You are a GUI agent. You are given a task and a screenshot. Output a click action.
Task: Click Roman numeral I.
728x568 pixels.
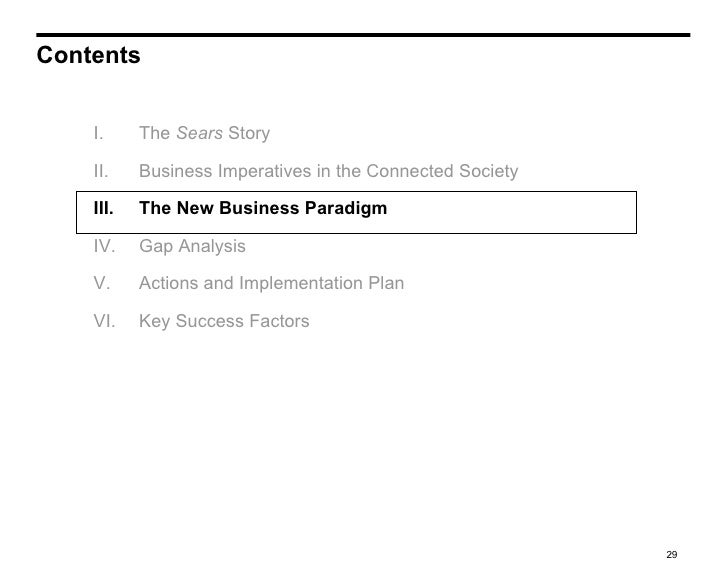pyautogui.click(x=98, y=133)
